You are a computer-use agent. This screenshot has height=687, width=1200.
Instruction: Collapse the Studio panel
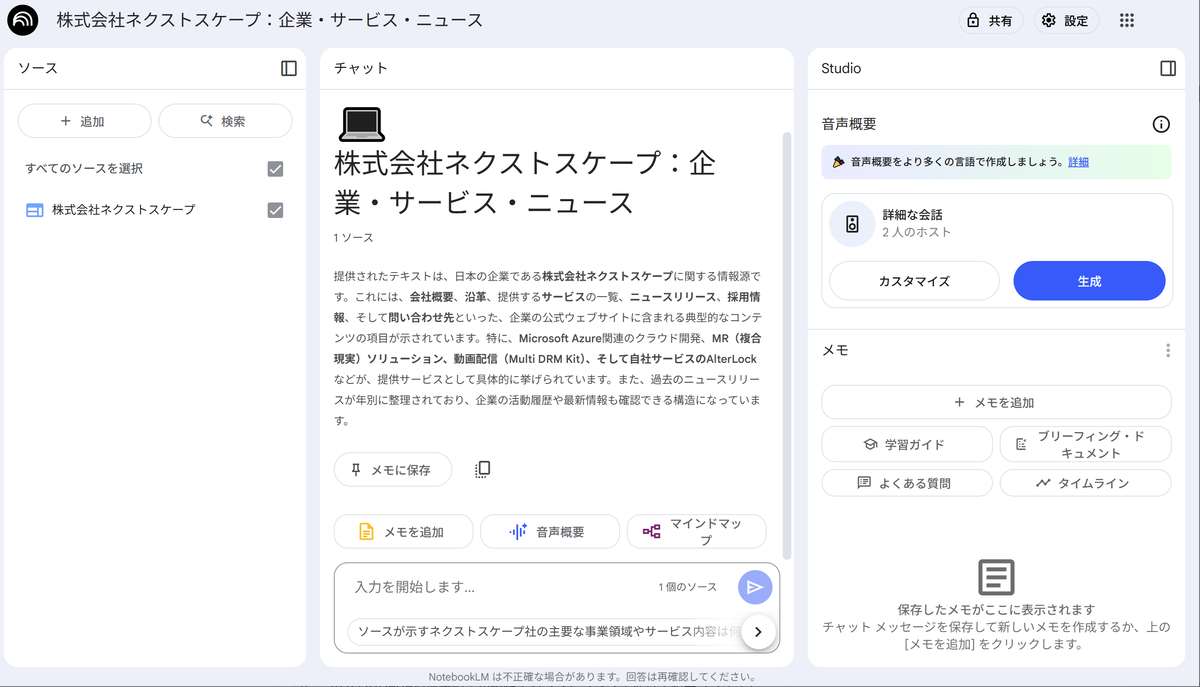pyautogui.click(x=1167, y=68)
